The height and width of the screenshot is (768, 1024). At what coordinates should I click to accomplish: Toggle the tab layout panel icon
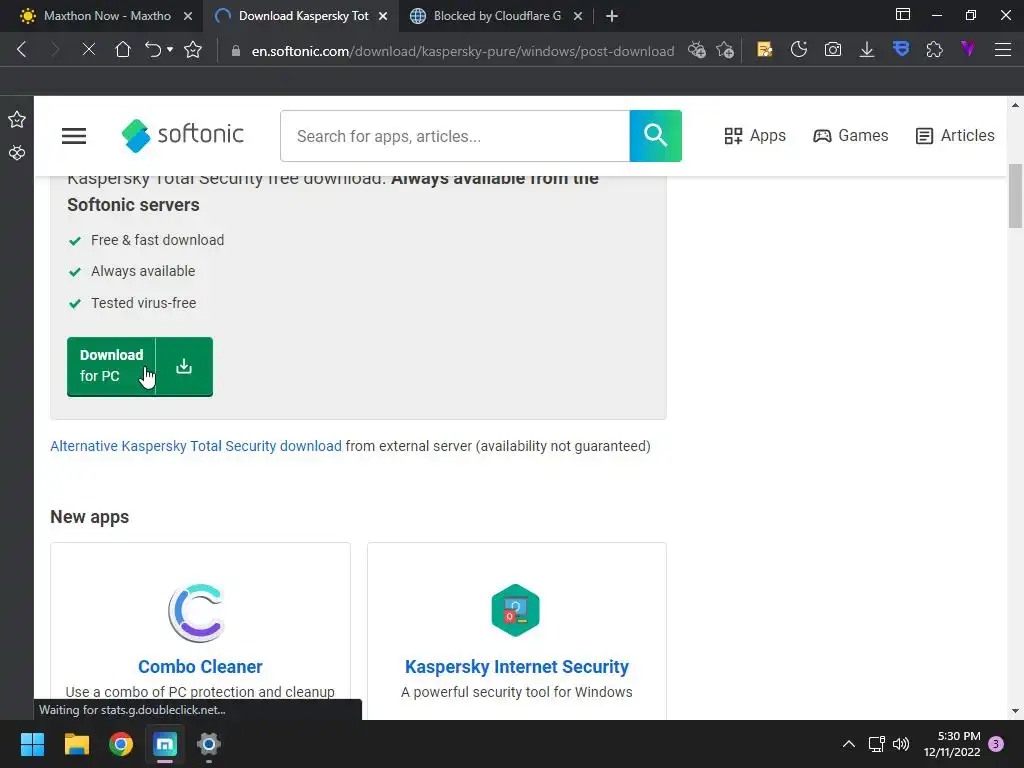coord(903,14)
